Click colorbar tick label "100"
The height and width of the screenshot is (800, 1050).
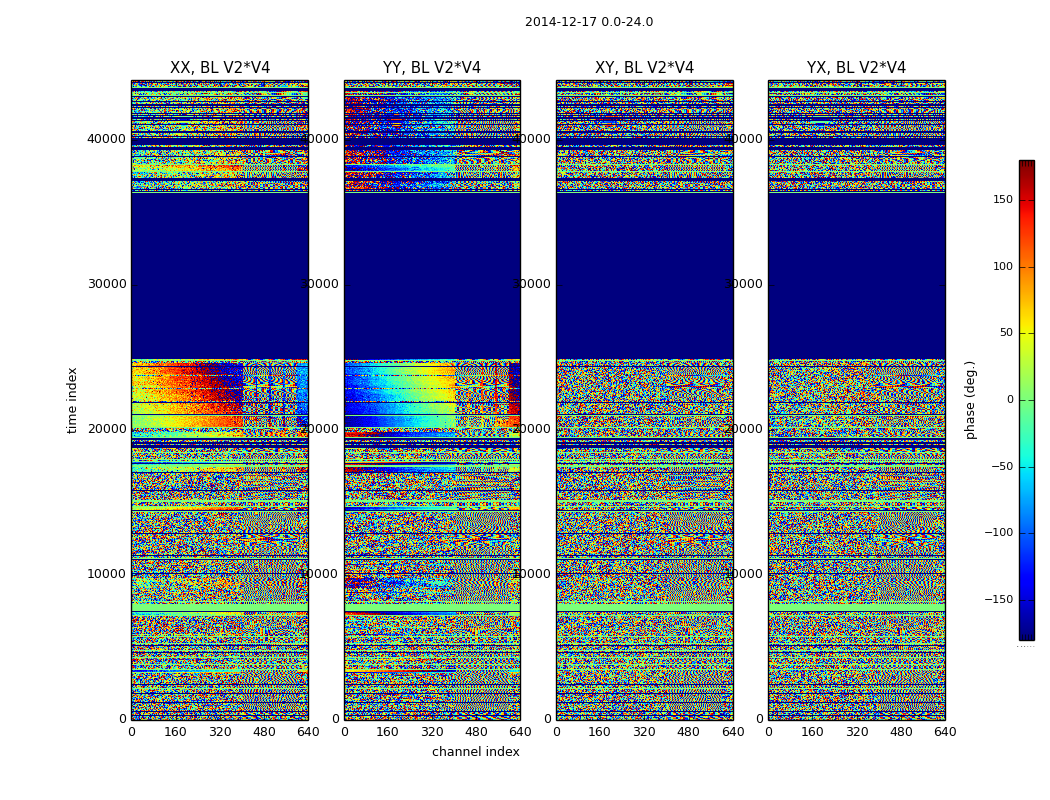tap(1003, 266)
